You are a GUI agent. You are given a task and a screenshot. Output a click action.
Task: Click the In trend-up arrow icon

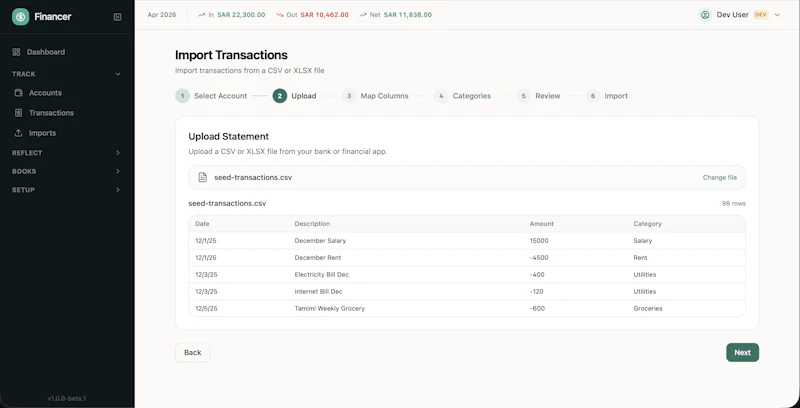202,15
